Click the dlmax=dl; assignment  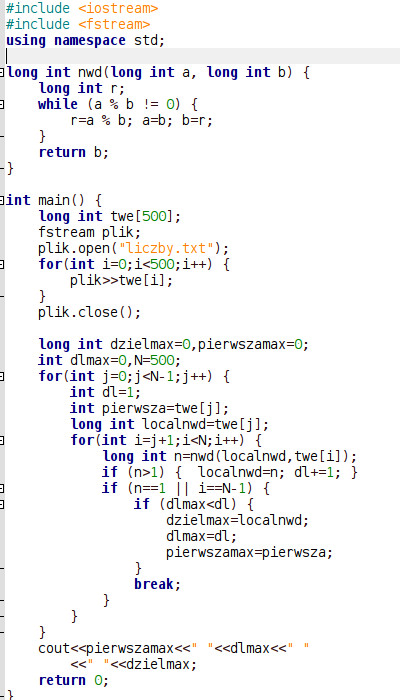[201, 537]
